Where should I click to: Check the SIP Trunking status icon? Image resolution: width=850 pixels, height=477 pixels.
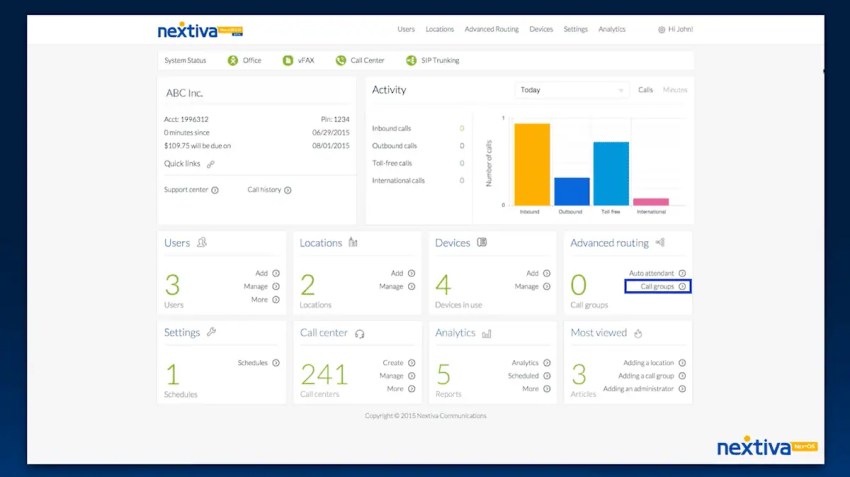click(411, 60)
